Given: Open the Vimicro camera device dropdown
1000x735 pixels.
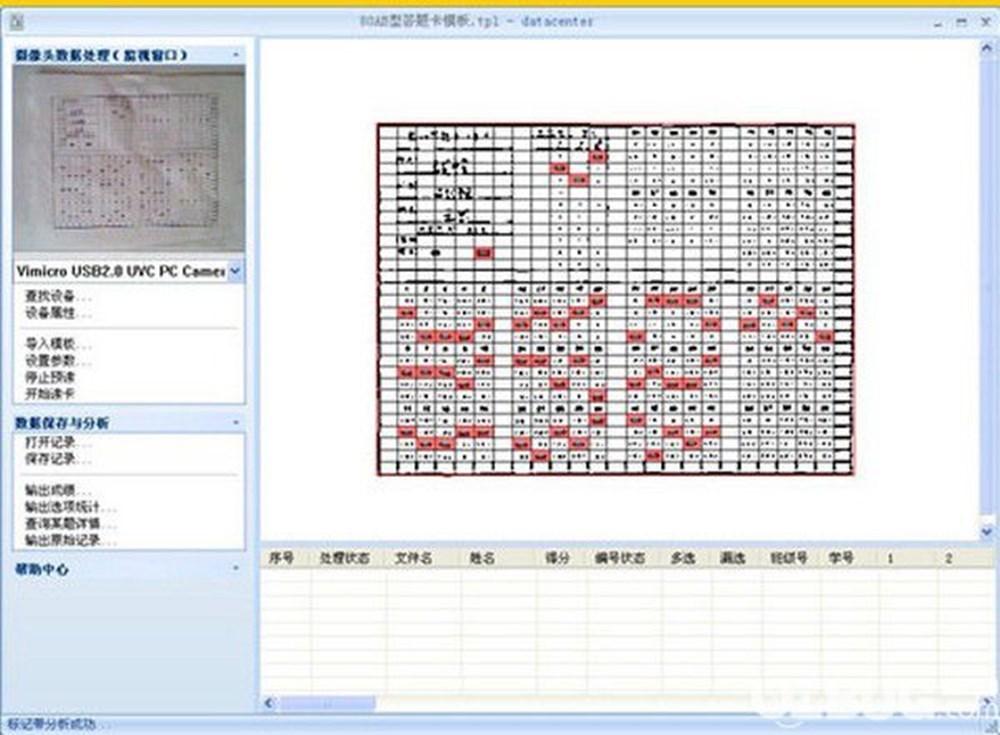Looking at the screenshot, I should tap(235, 271).
